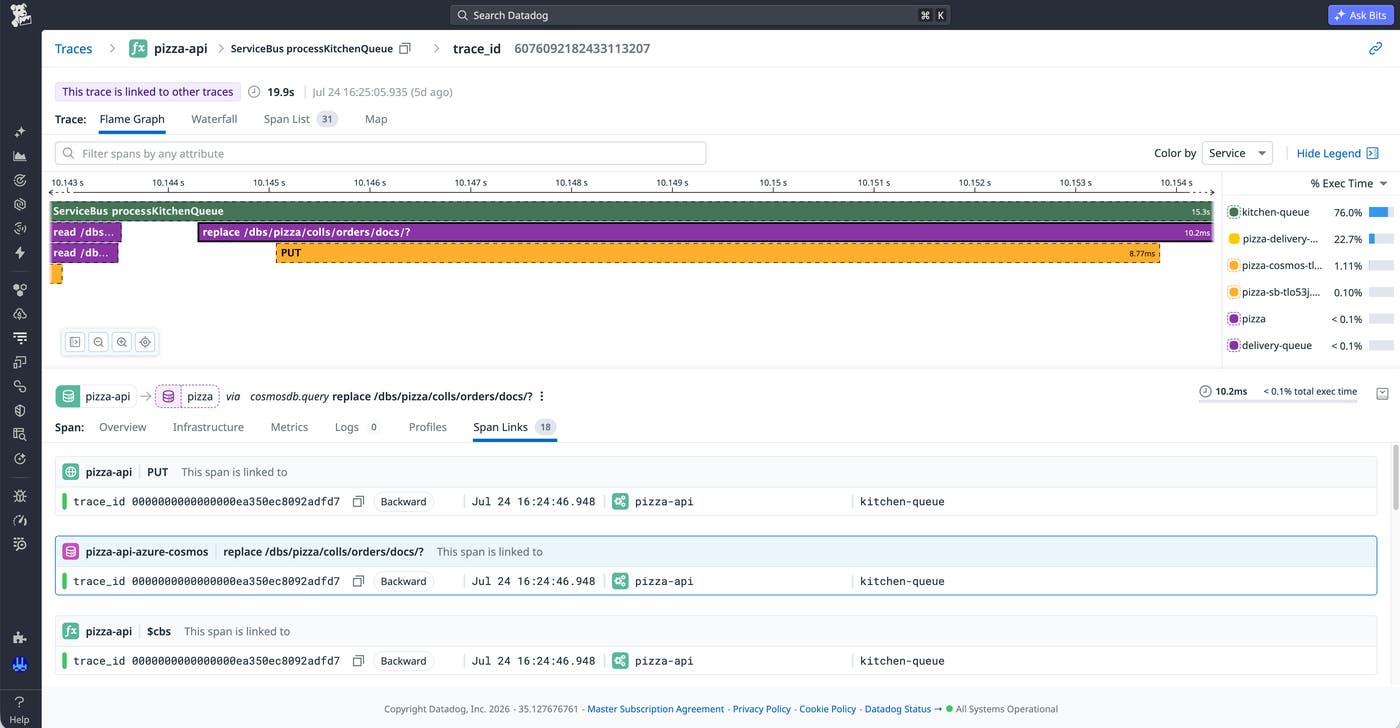Viewport: 1400px width, 728px height.
Task: Zoom out of the flame graph
Action: tap(98, 342)
